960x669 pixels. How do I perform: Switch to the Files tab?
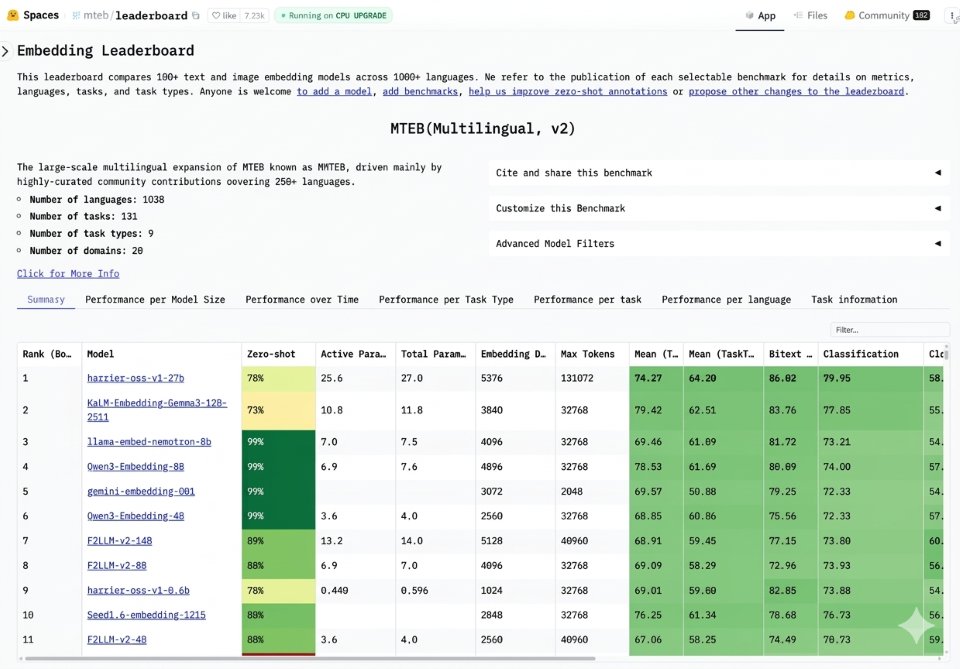(x=810, y=14)
